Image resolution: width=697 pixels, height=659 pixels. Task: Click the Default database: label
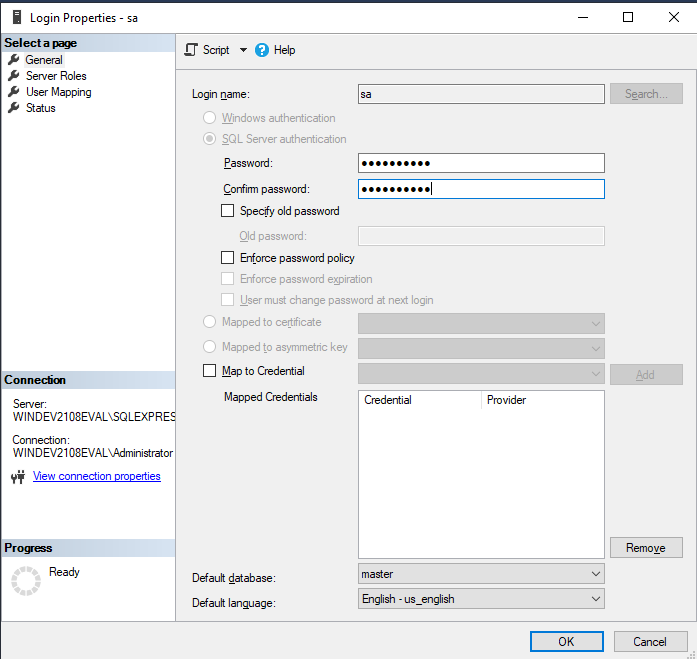(234, 578)
